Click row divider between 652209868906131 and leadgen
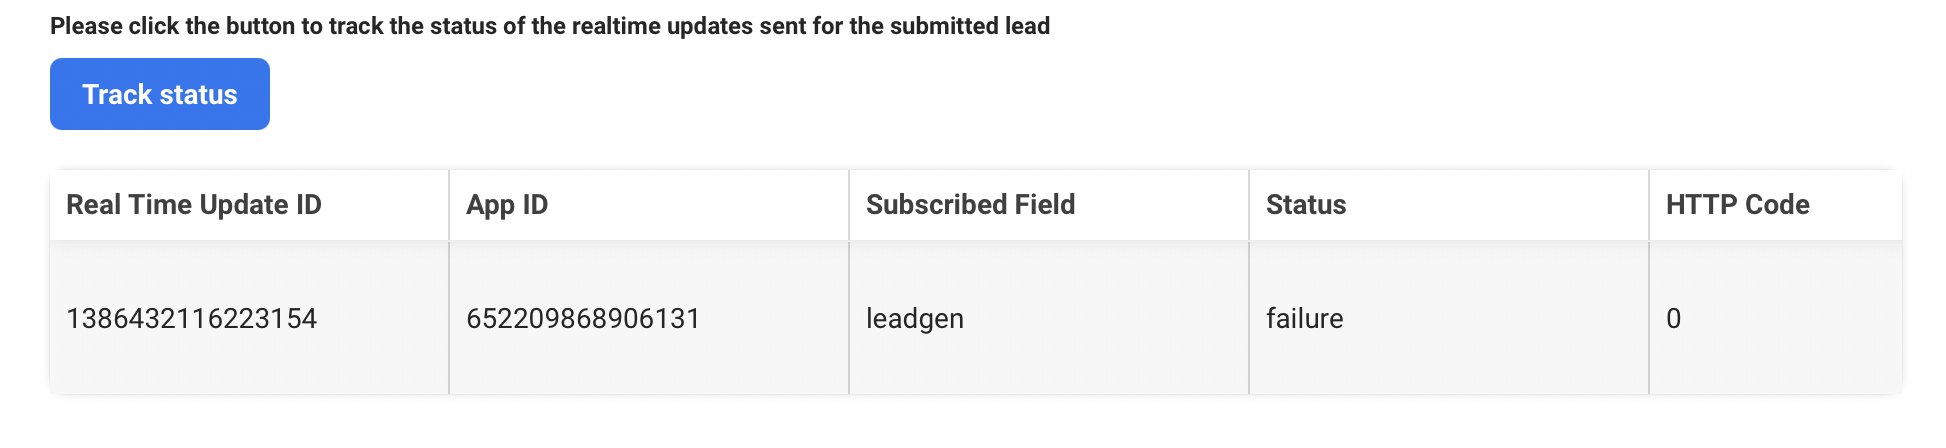 pyautogui.click(x=849, y=319)
